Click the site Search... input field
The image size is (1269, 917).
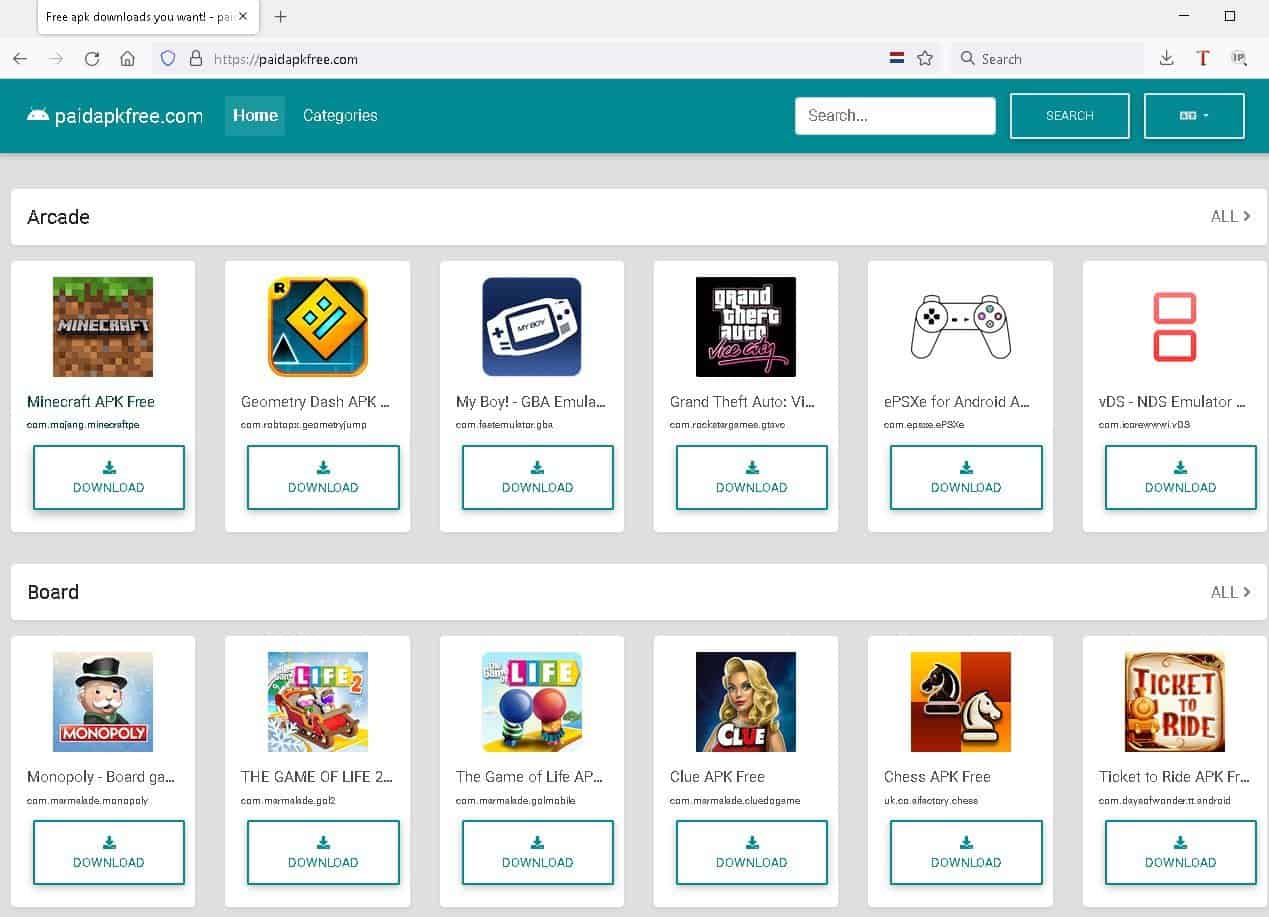tap(895, 116)
